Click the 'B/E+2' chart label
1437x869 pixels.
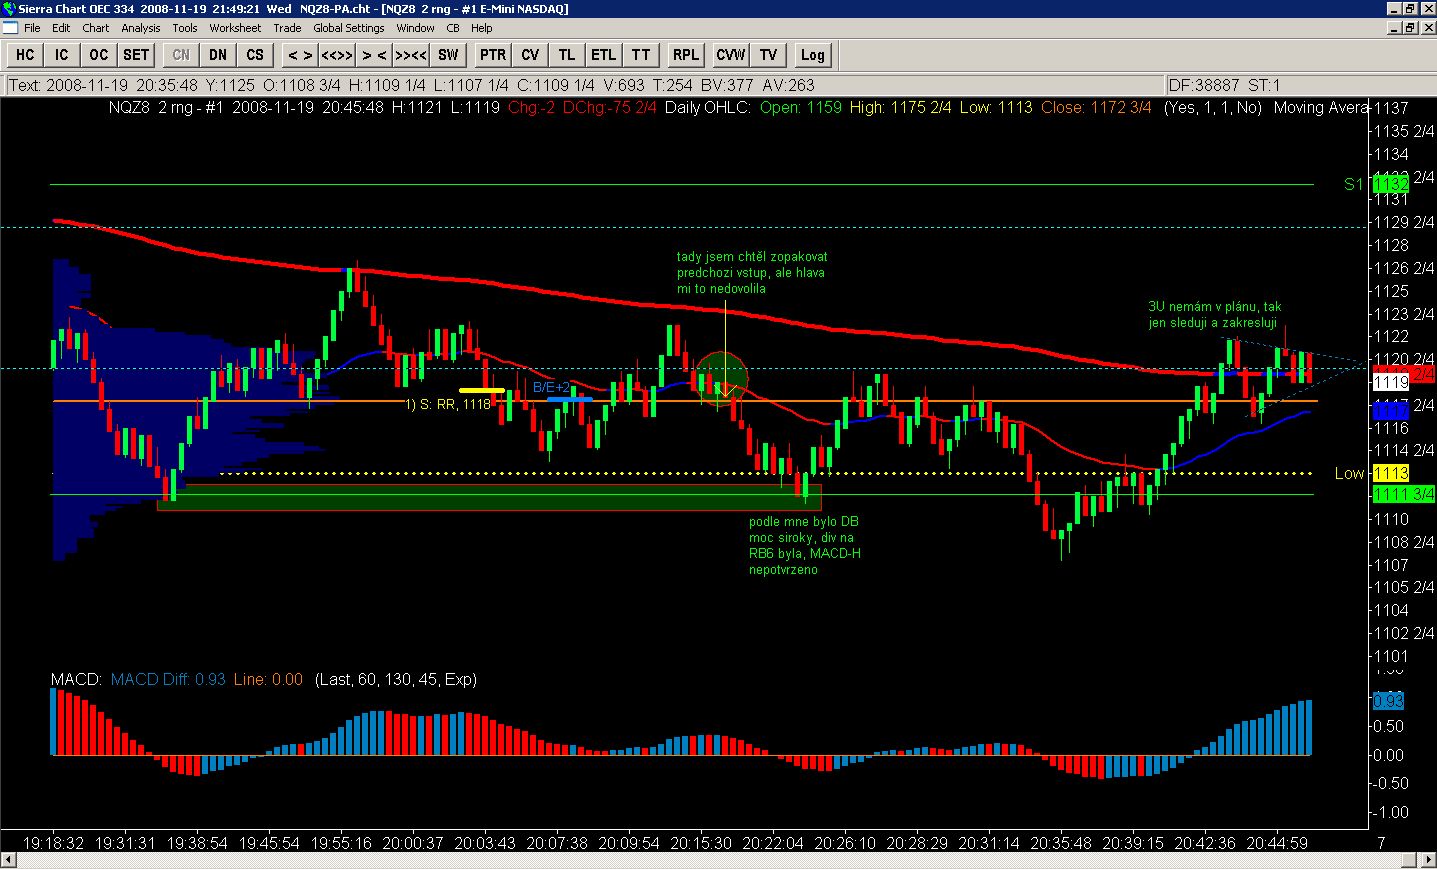point(551,387)
